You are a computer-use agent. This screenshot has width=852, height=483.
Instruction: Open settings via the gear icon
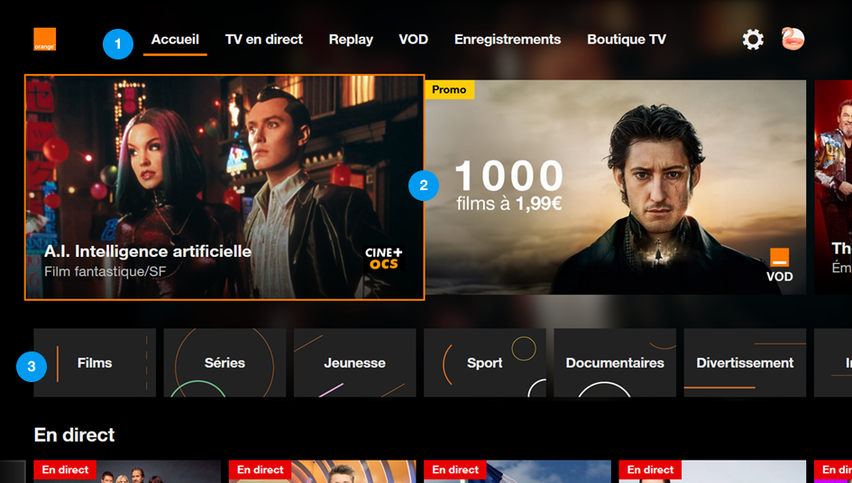(753, 39)
